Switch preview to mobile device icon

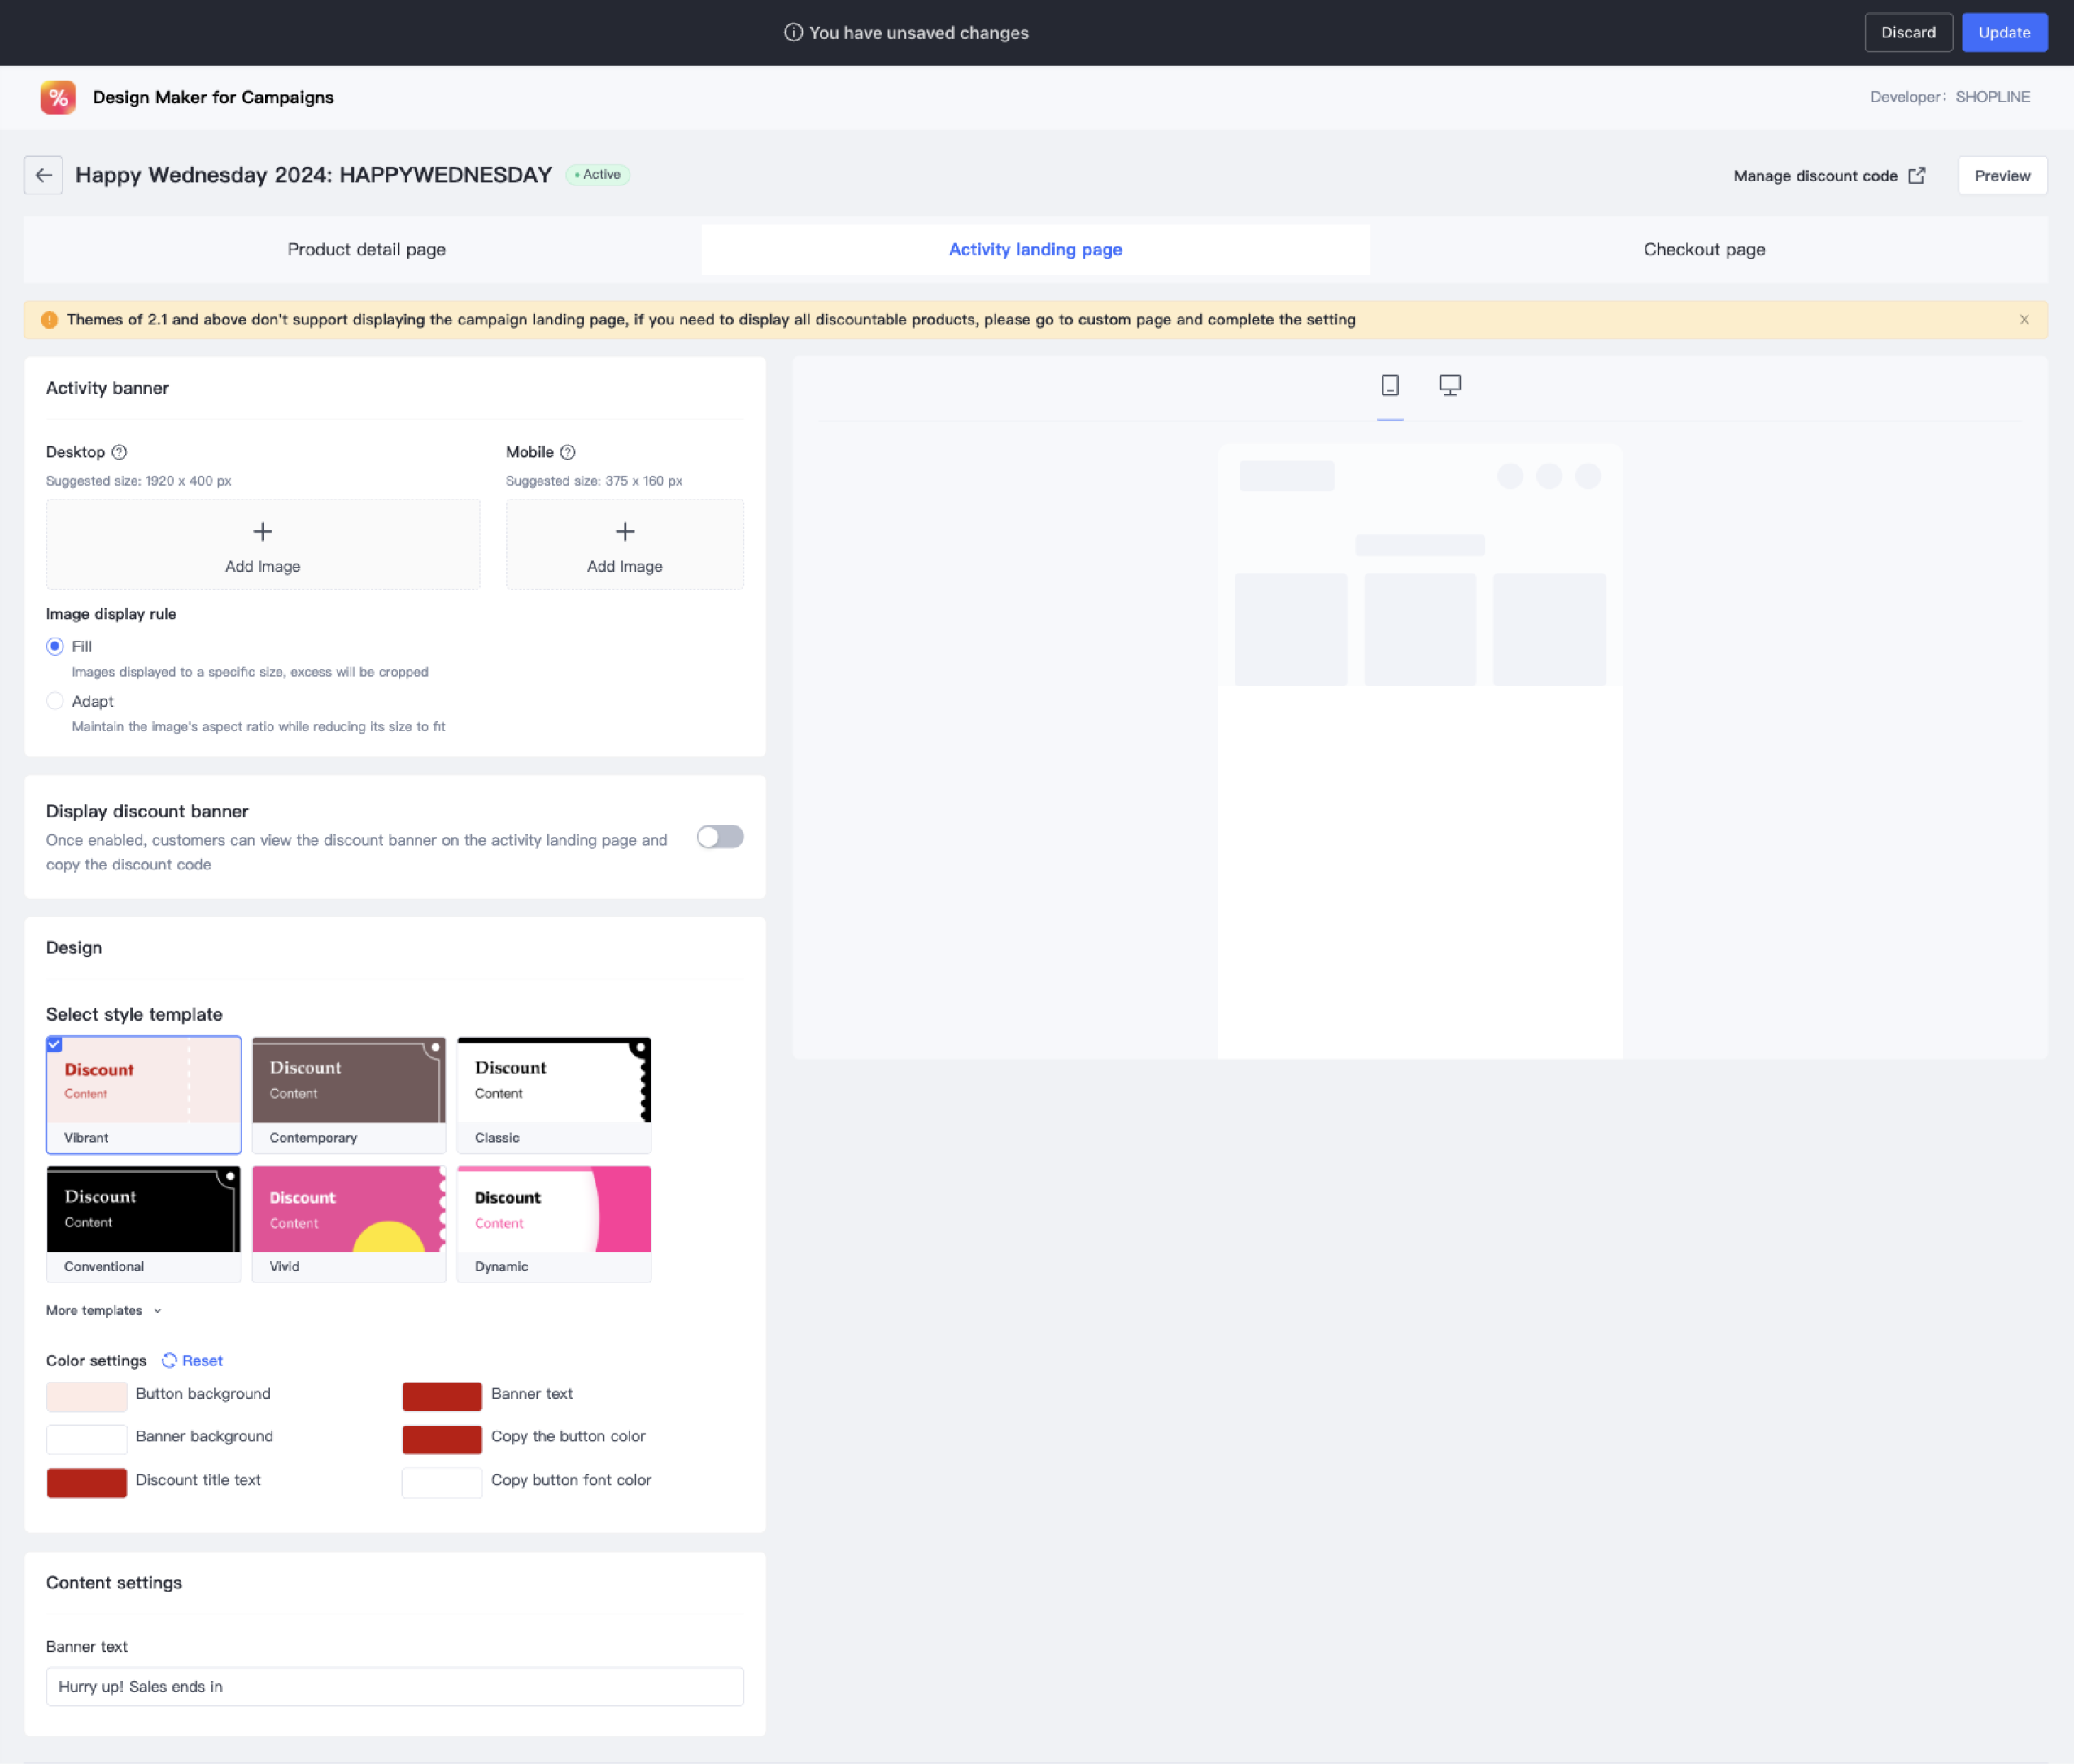pos(1389,385)
